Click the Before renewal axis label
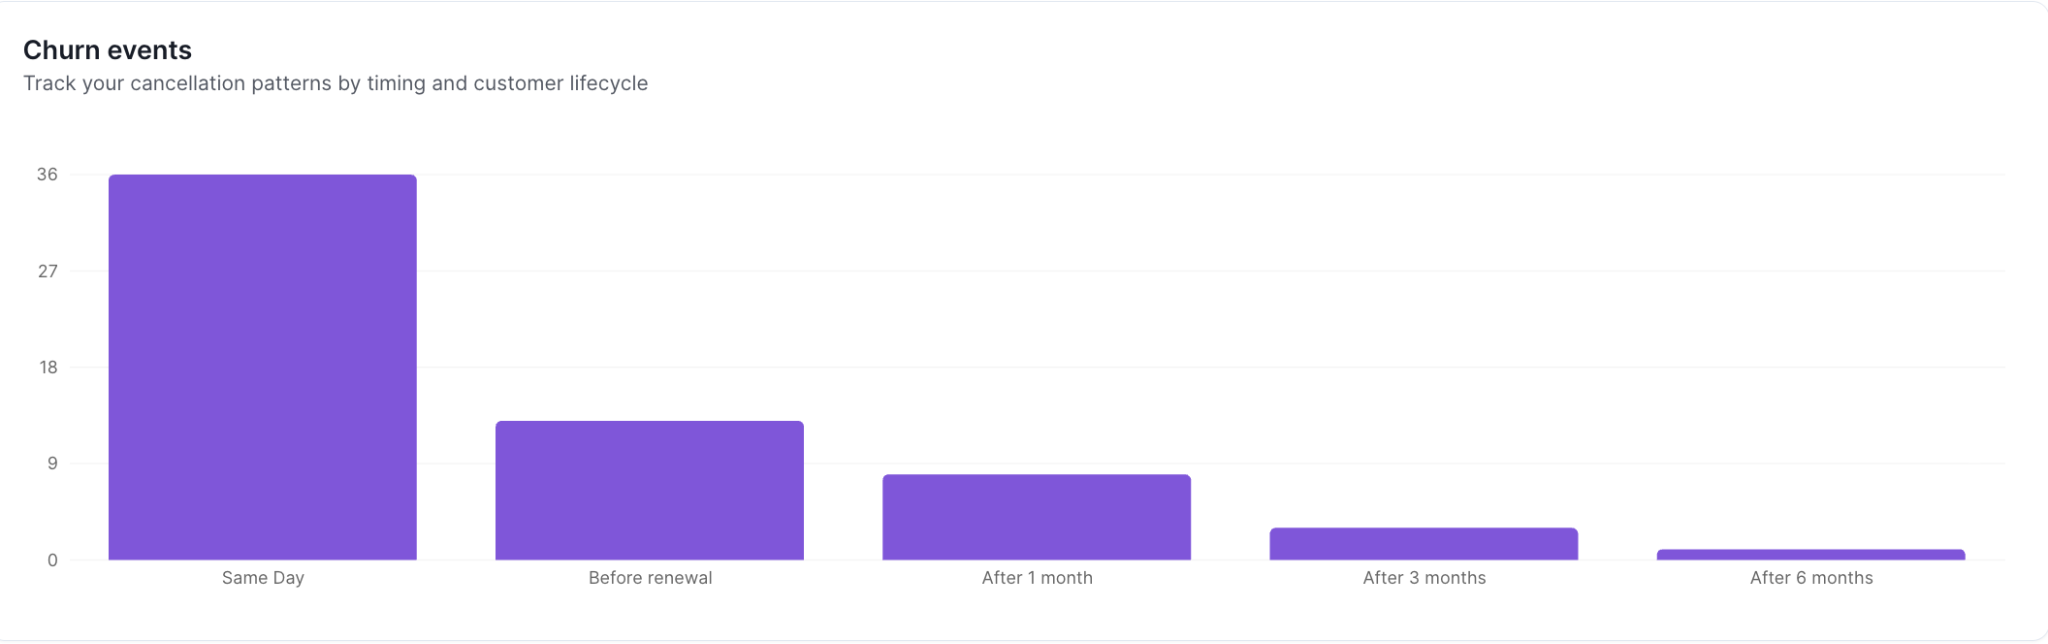The image size is (2048, 644). tap(650, 578)
